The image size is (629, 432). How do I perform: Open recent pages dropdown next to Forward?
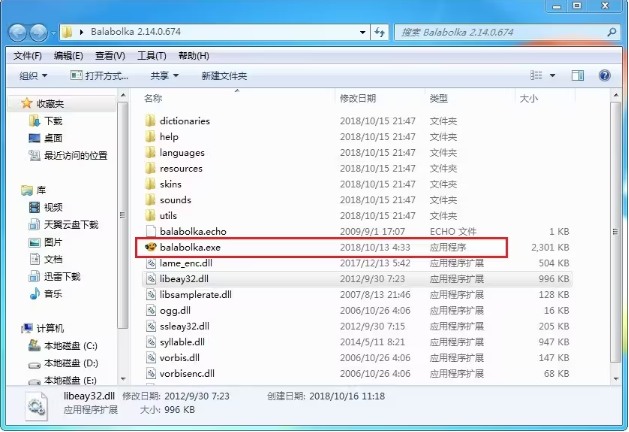pos(53,33)
